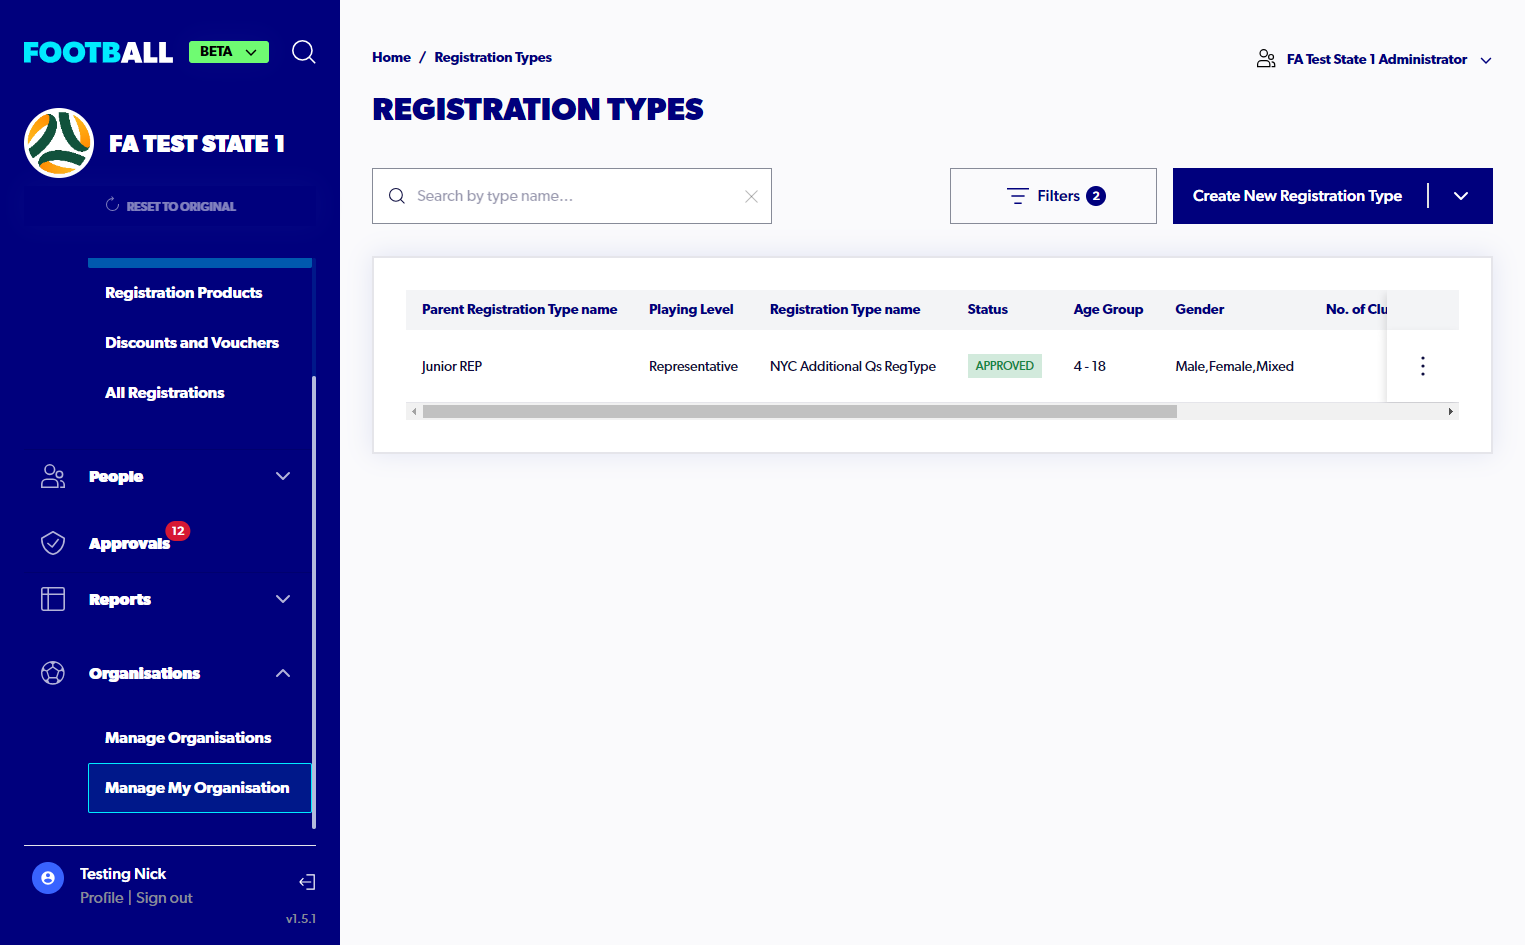
Task: Click the Playing Level column header
Action: pyautogui.click(x=691, y=310)
